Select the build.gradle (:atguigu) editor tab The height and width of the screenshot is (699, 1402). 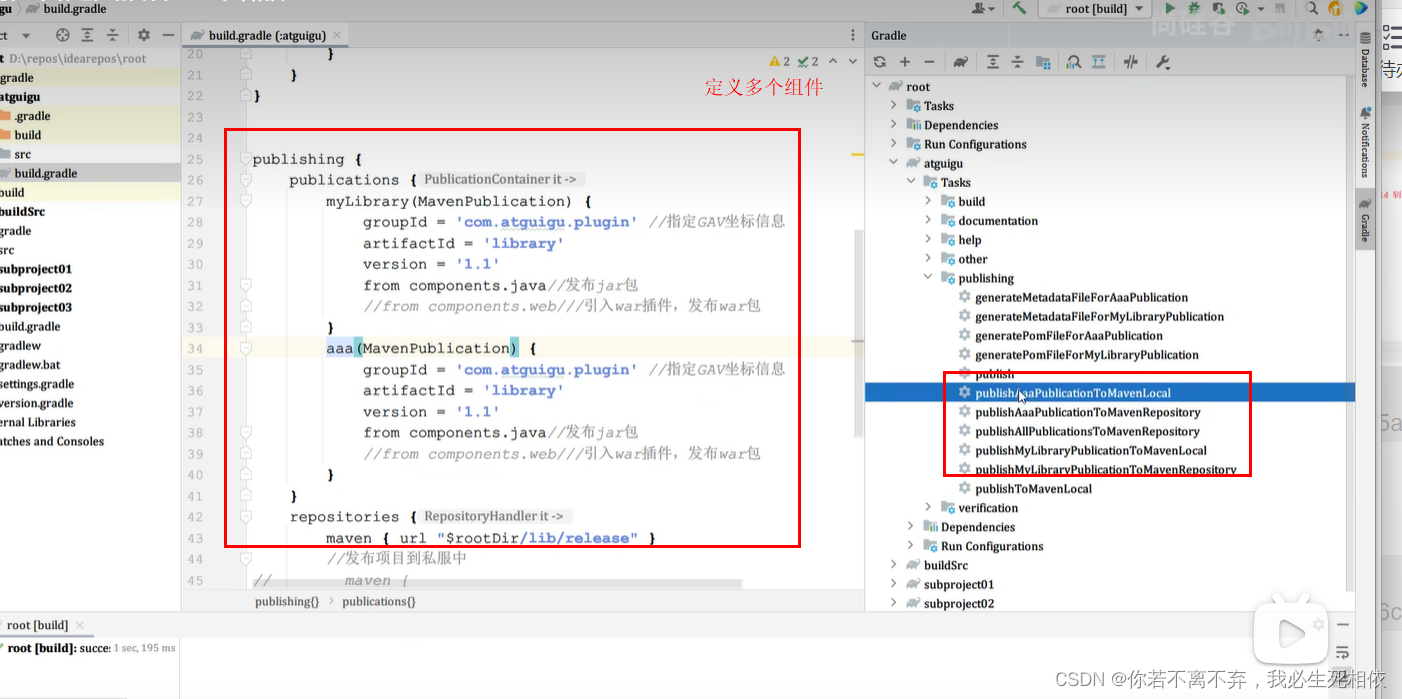(x=266, y=35)
